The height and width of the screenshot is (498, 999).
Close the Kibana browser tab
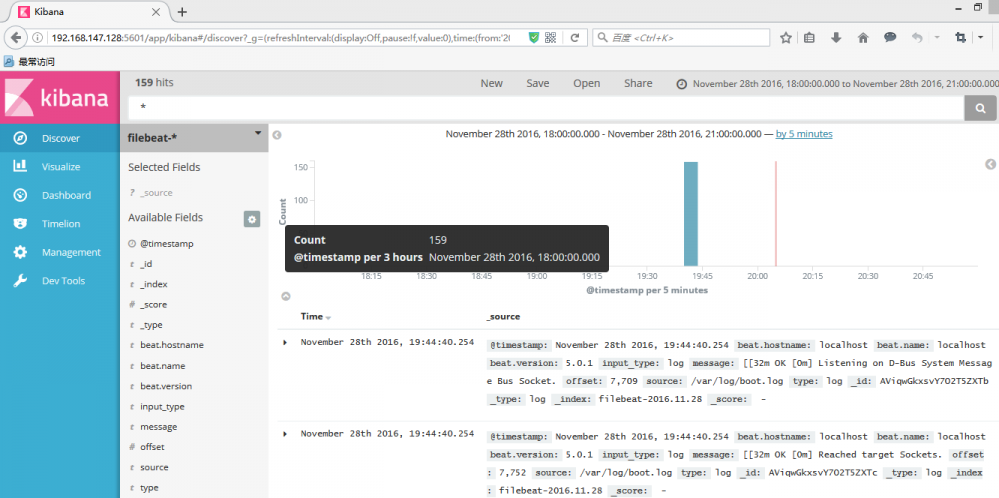pos(156,11)
